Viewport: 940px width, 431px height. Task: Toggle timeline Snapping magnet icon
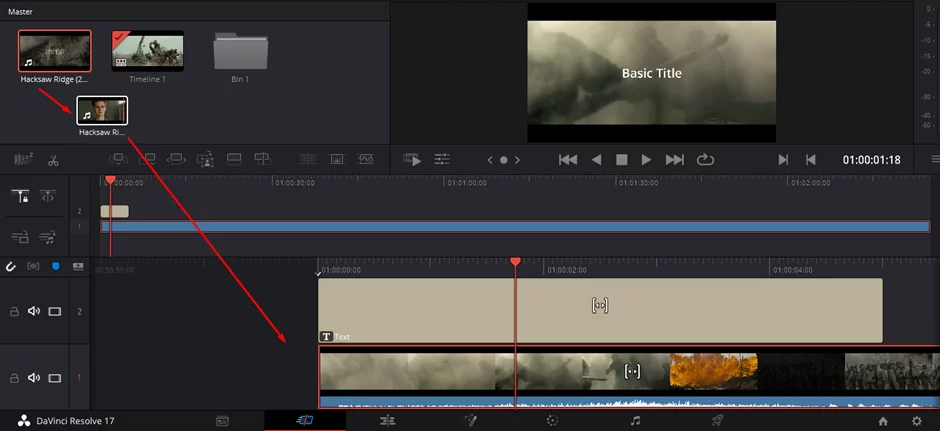pos(11,267)
